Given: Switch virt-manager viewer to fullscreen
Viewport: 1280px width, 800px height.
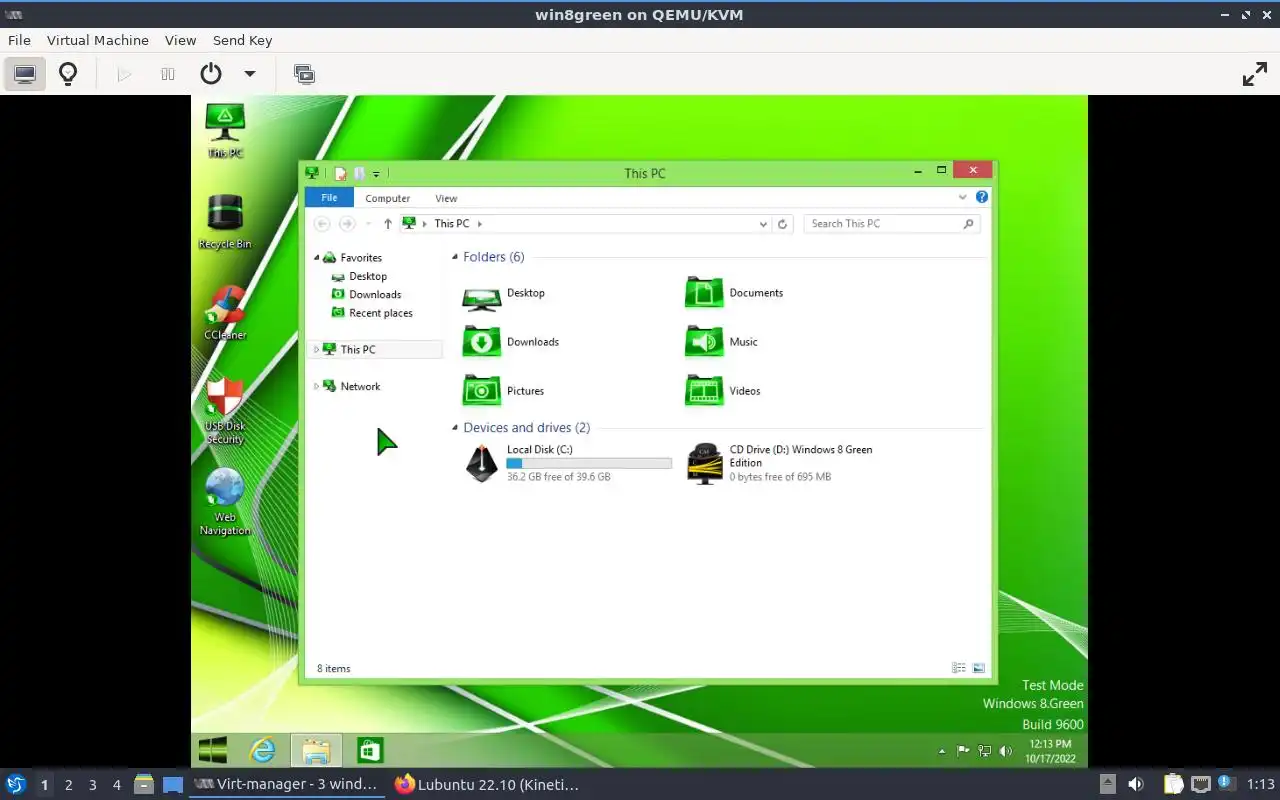Looking at the screenshot, I should click(x=1254, y=74).
